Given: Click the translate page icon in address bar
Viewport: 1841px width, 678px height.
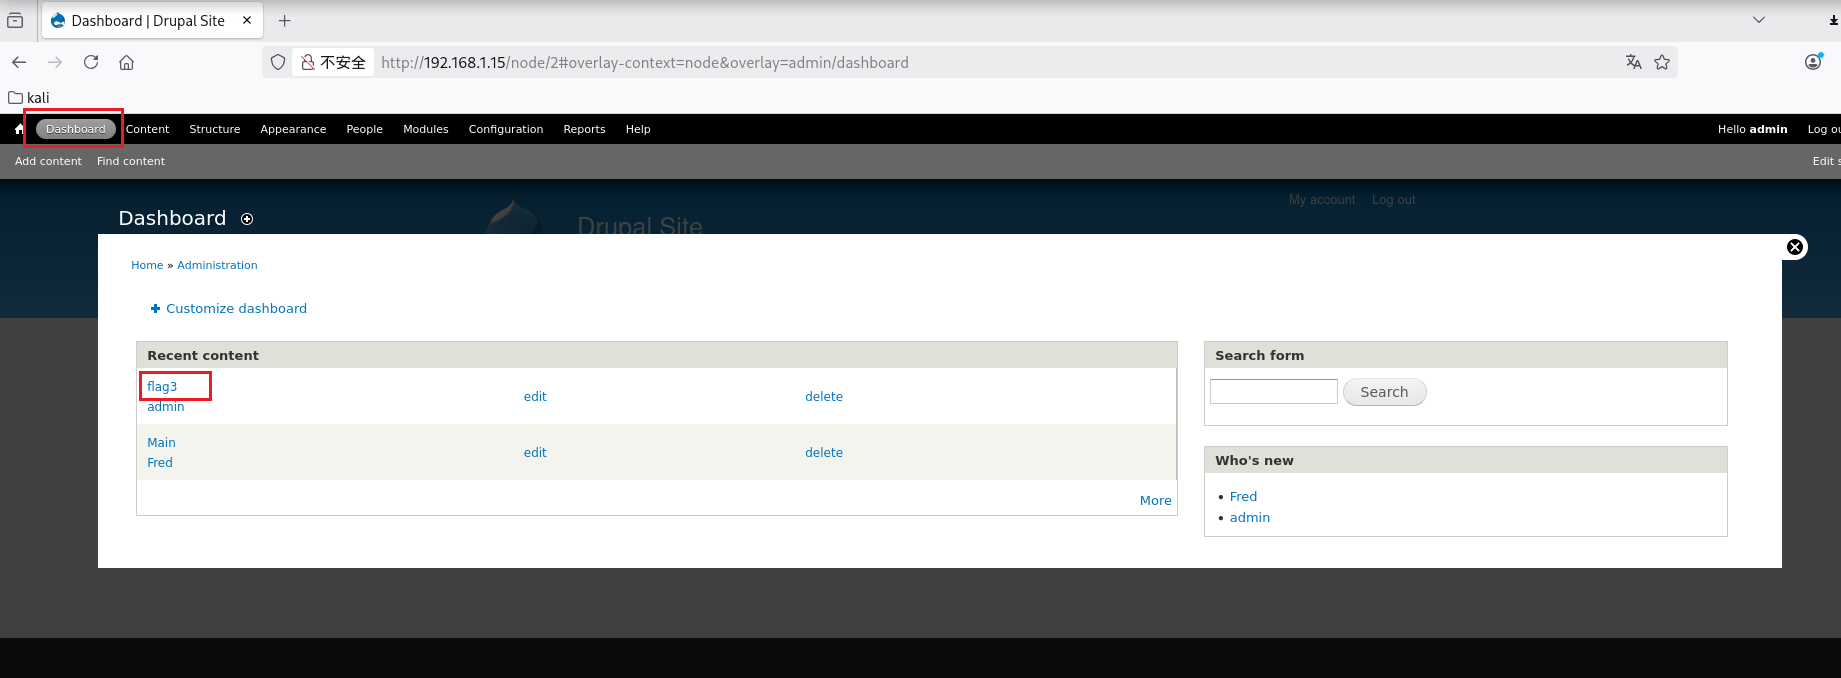Looking at the screenshot, I should (x=1634, y=62).
